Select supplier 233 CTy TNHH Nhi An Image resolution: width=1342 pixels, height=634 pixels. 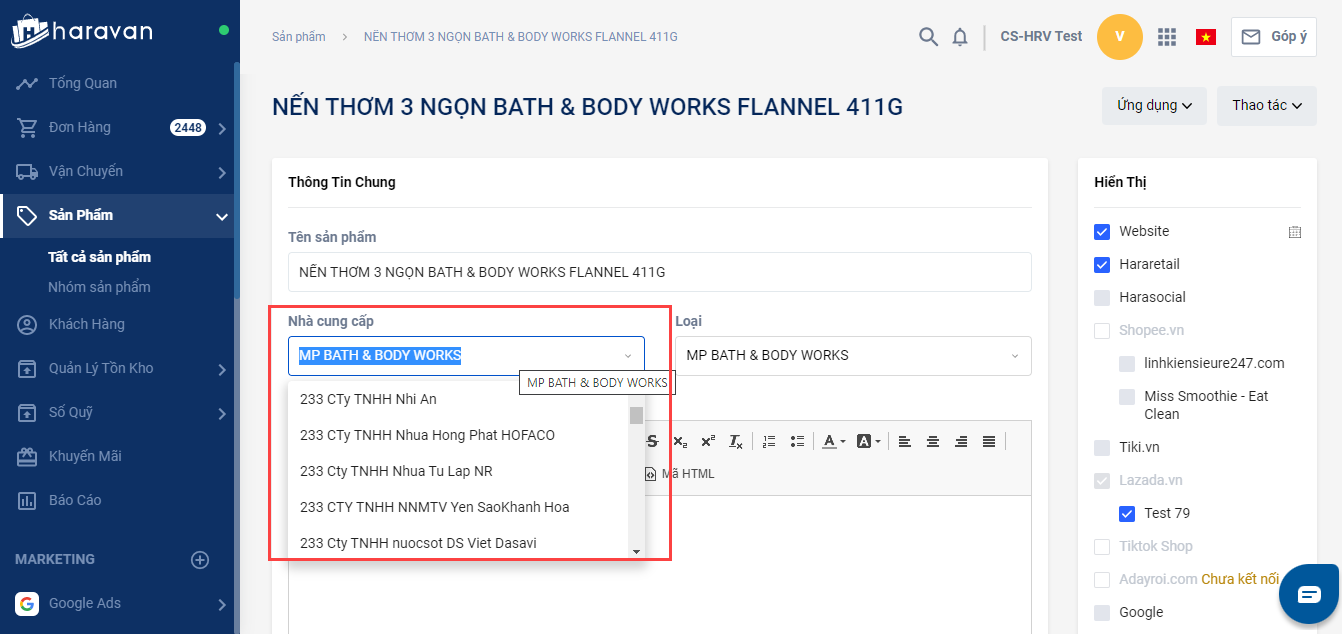(368, 399)
